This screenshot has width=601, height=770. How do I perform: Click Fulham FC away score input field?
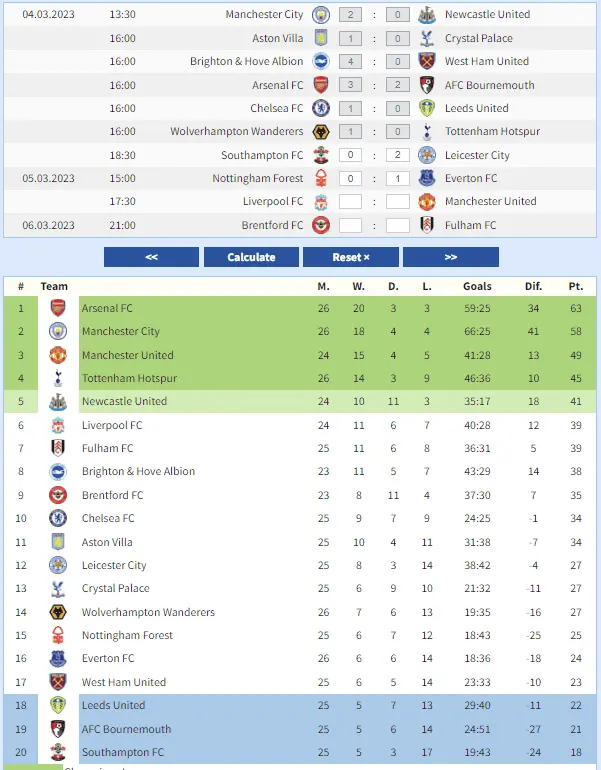398,225
